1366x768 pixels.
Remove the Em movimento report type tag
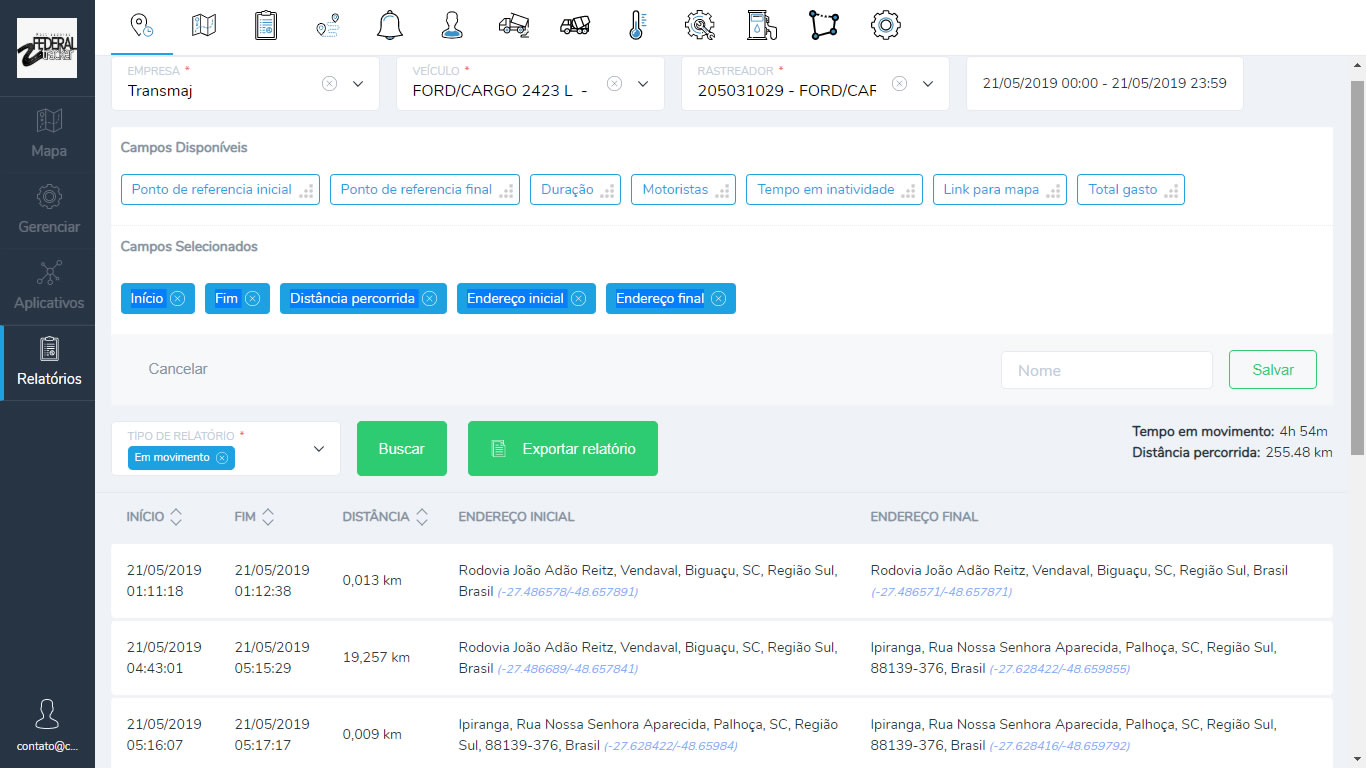point(222,457)
